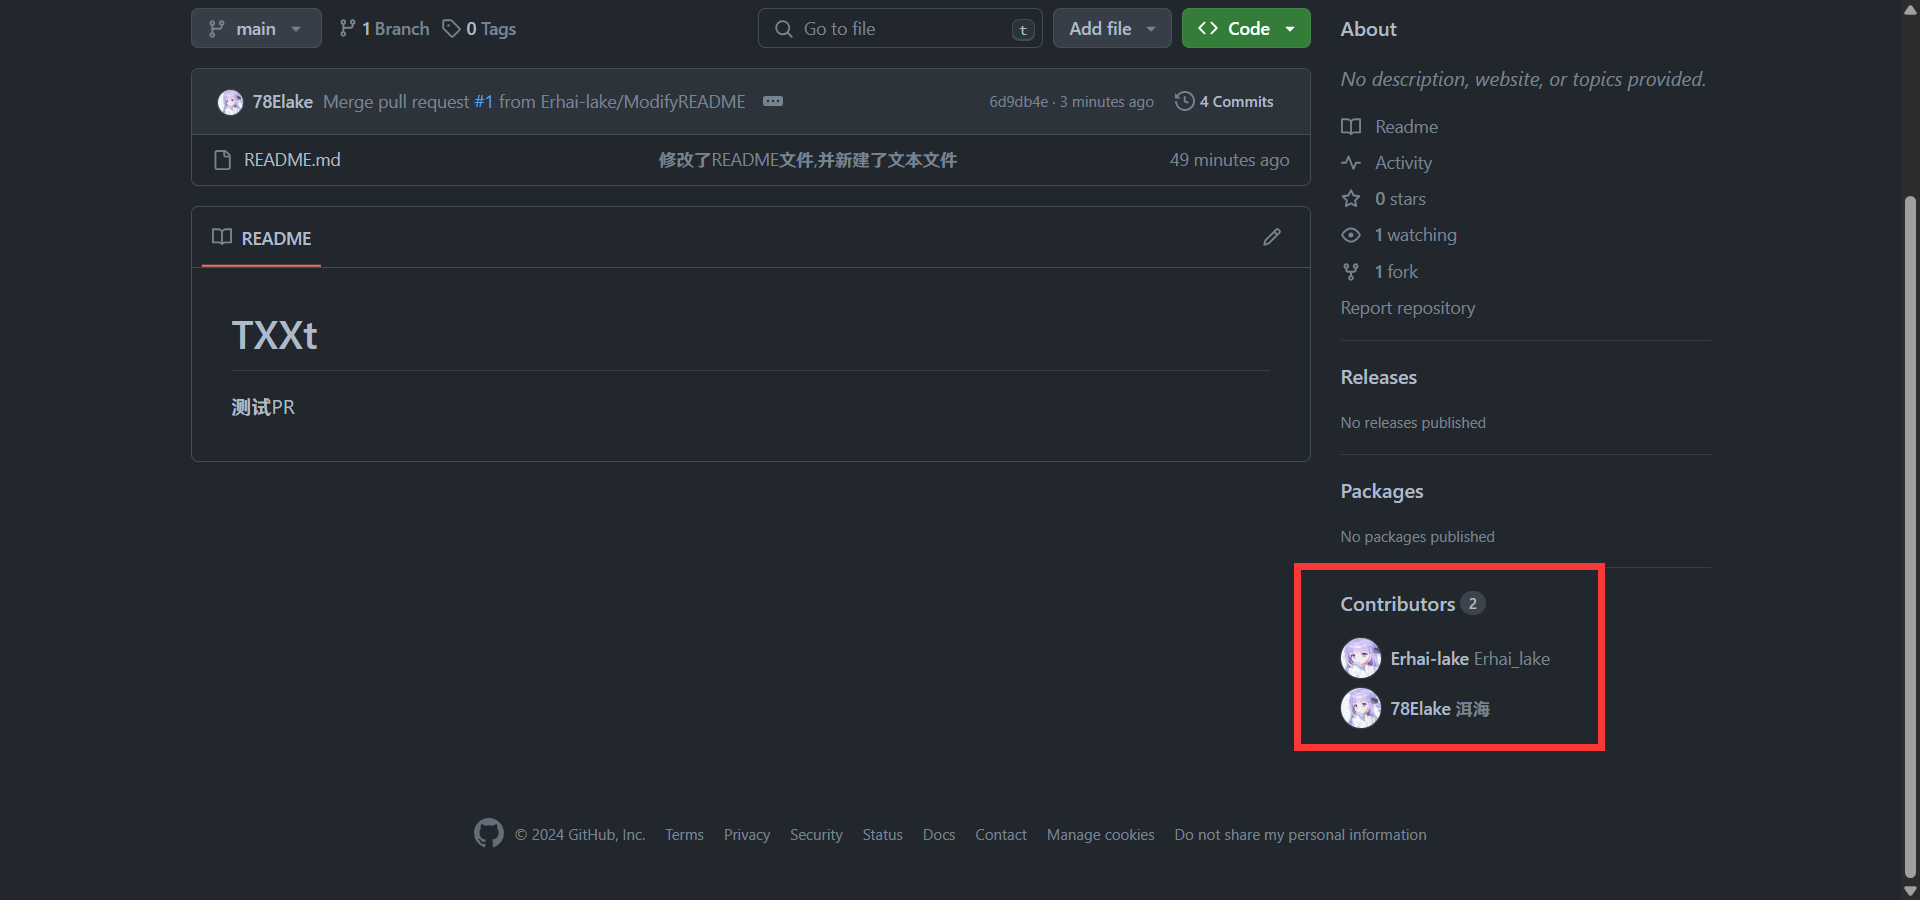
Task: Select the README tab
Action: (262, 238)
